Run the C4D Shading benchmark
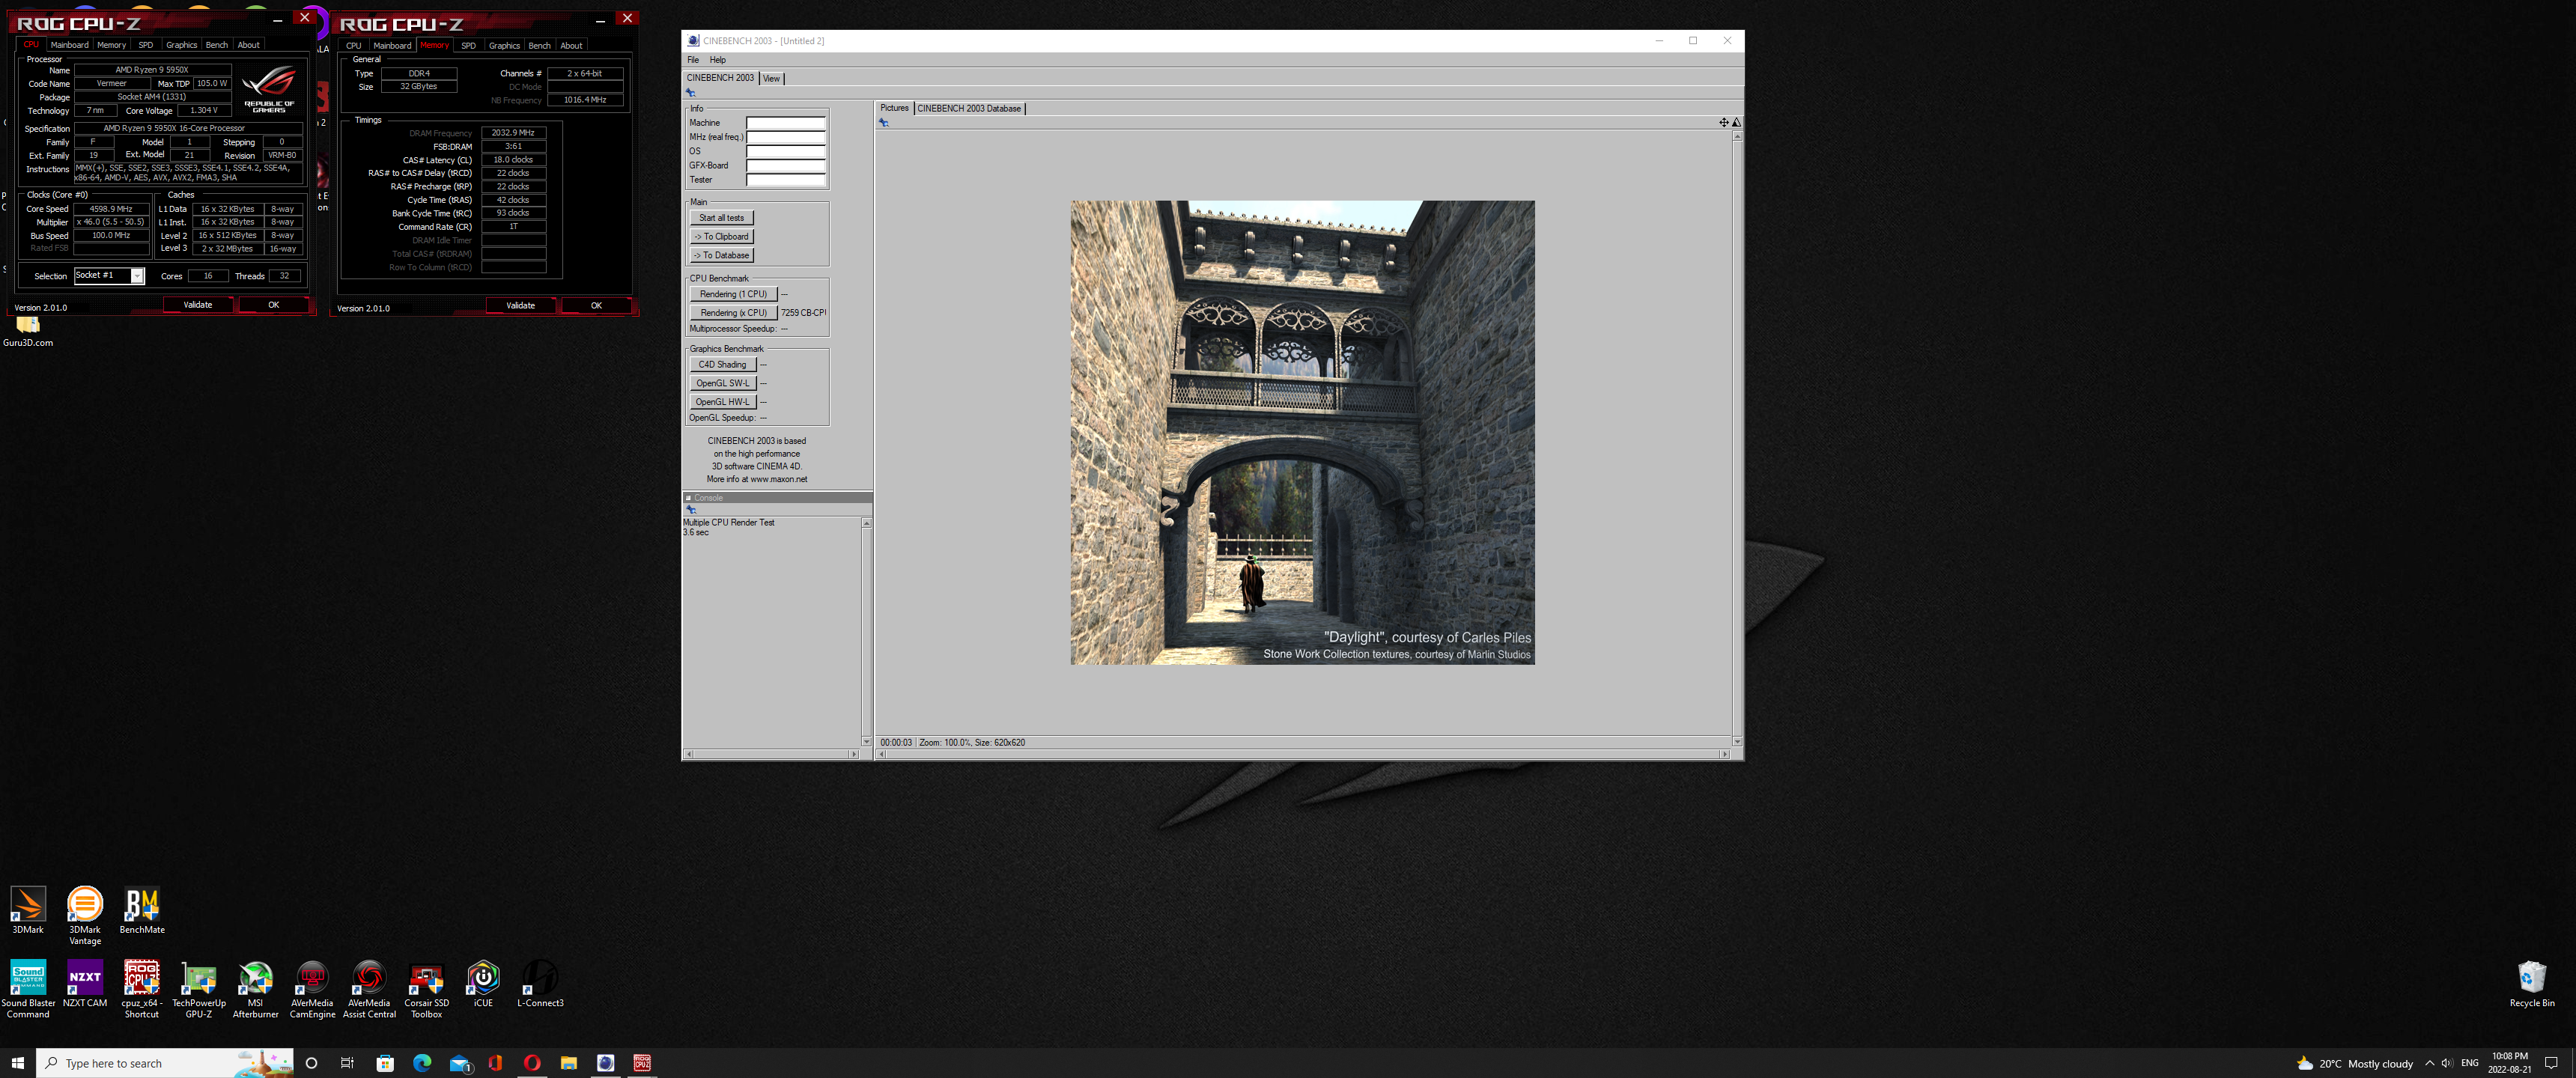The height and width of the screenshot is (1078, 2576). pos(722,365)
